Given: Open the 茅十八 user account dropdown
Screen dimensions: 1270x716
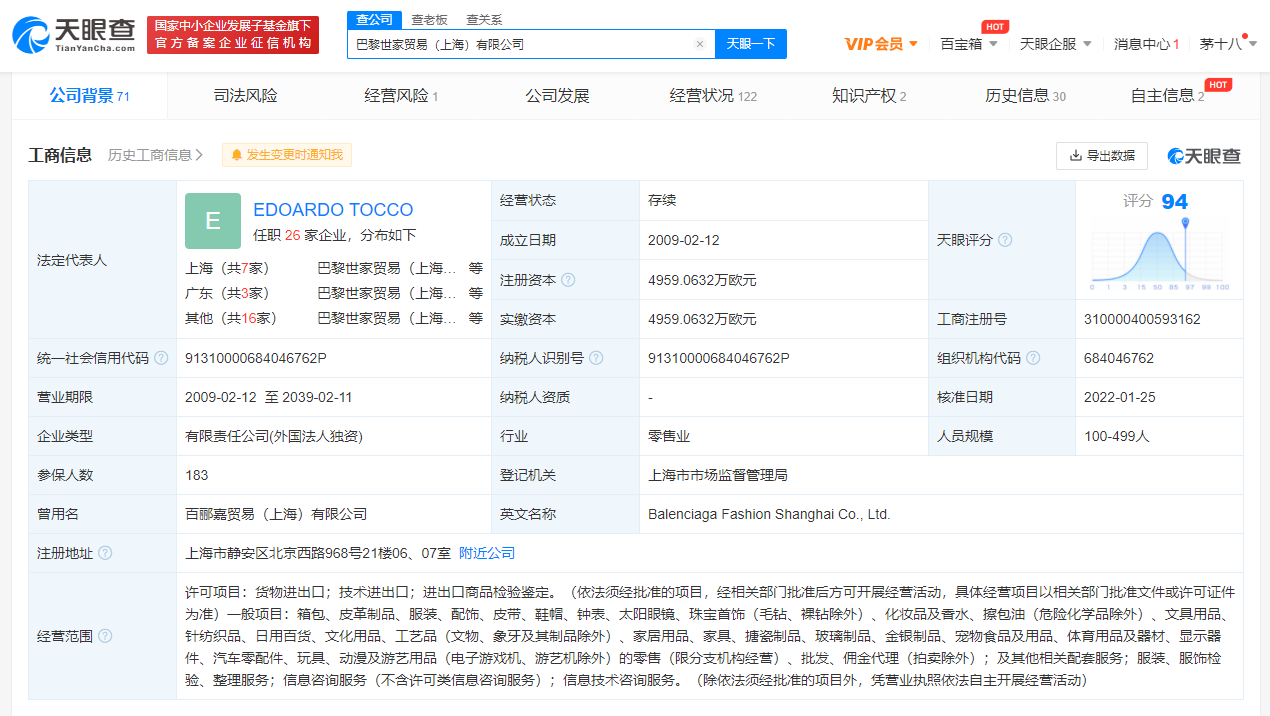Looking at the screenshot, I should click(1228, 44).
